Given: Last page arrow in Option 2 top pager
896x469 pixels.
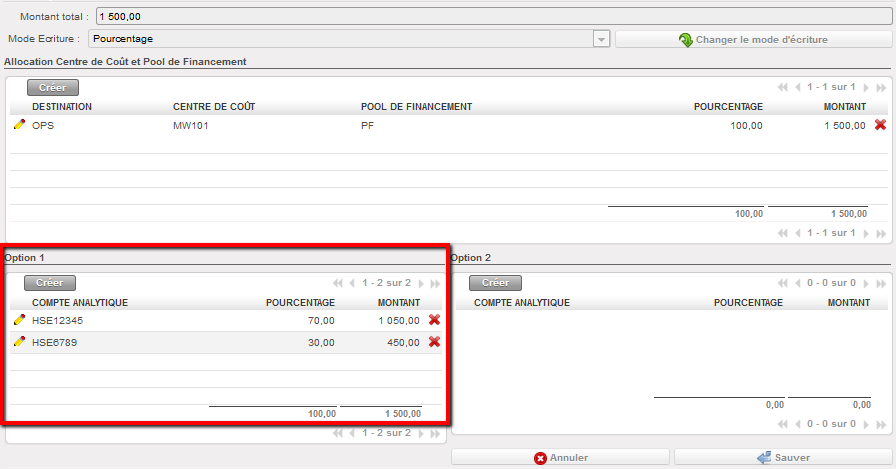Looking at the screenshot, I should pos(881,283).
